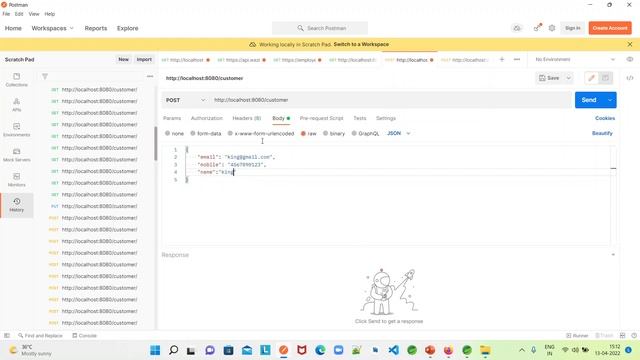Image resolution: width=640 pixels, height=360 pixels.
Task: Open the JSON body format dropdown
Action: (x=399, y=133)
